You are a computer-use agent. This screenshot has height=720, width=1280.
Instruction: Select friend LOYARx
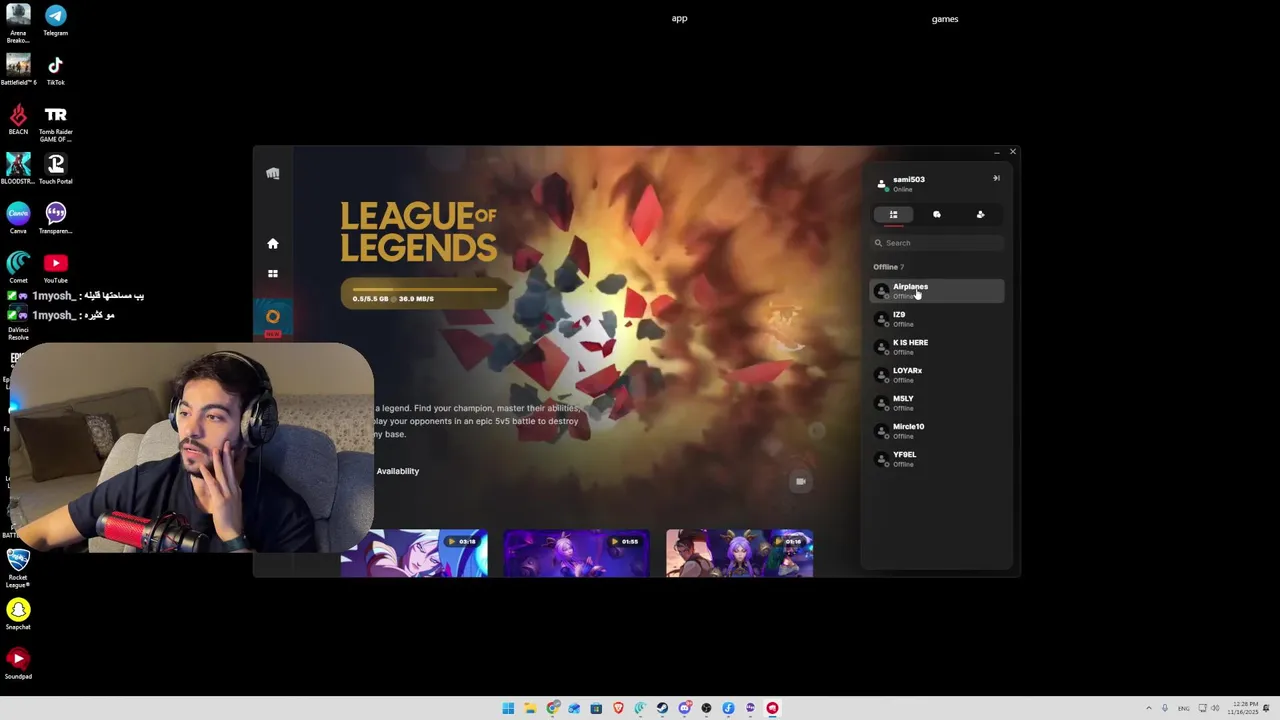click(937, 375)
